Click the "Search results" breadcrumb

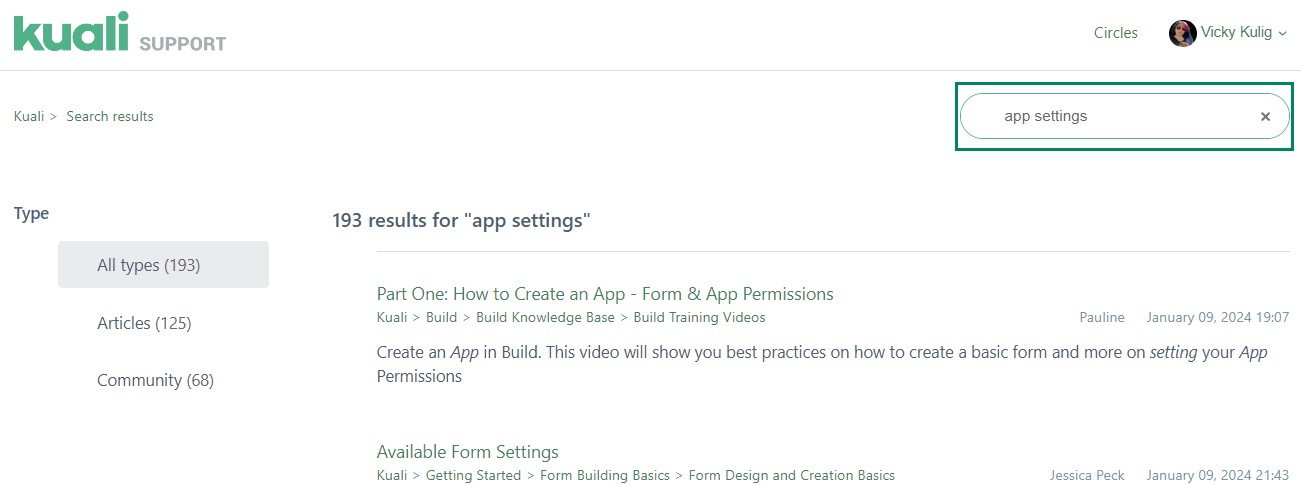click(x=110, y=116)
